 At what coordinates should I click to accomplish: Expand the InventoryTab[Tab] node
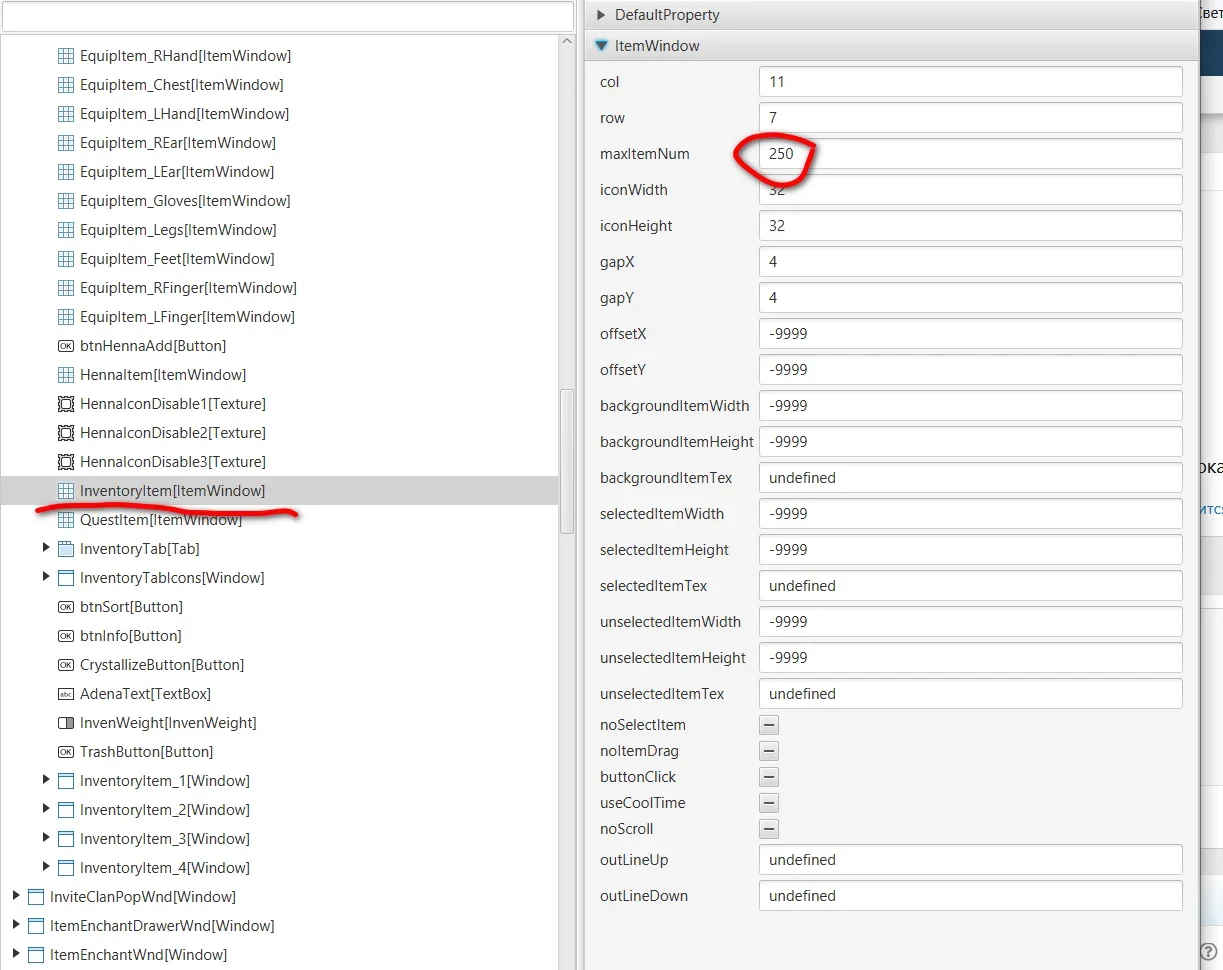click(46, 548)
